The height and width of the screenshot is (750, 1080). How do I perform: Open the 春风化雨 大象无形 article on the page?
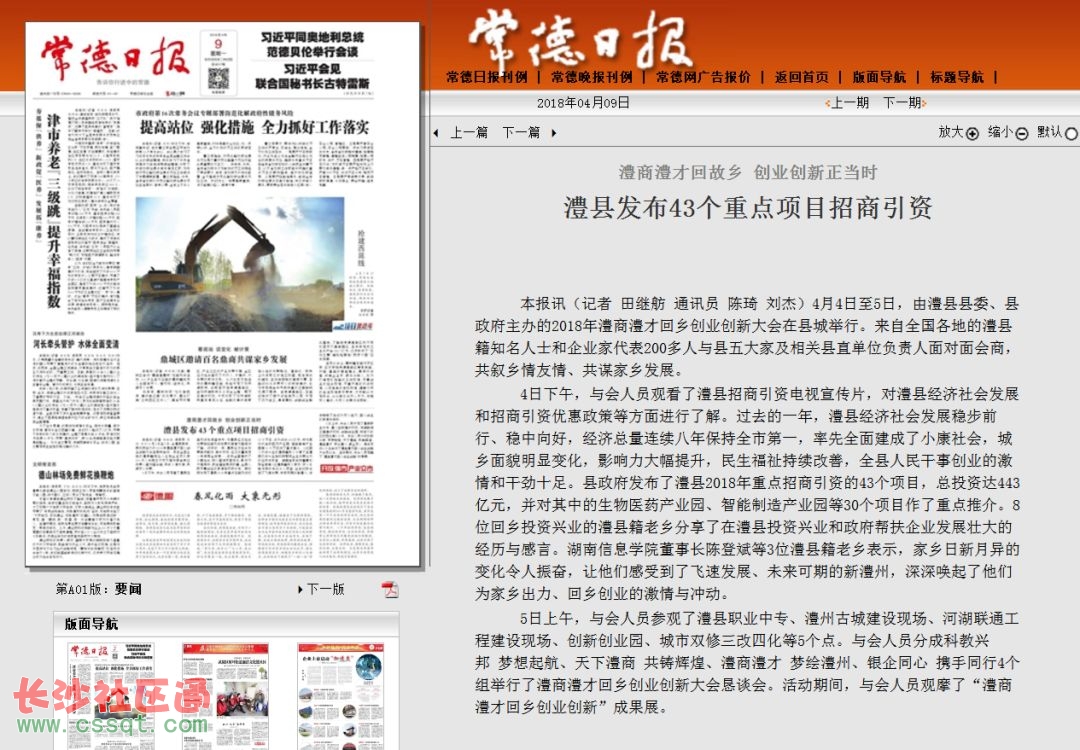(237, 496)
